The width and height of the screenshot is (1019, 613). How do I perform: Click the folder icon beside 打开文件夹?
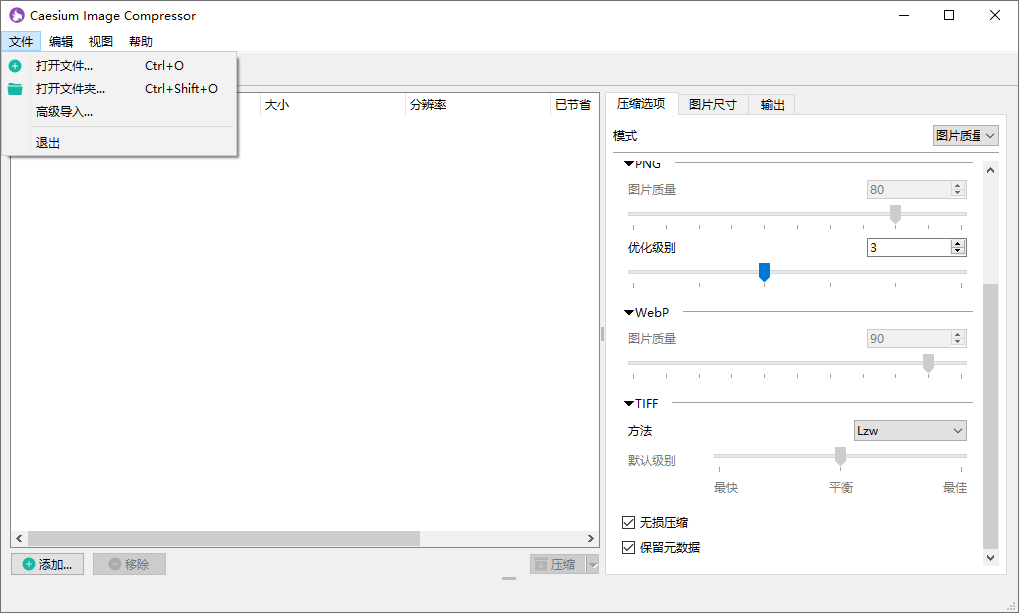(x=15, y=89)
